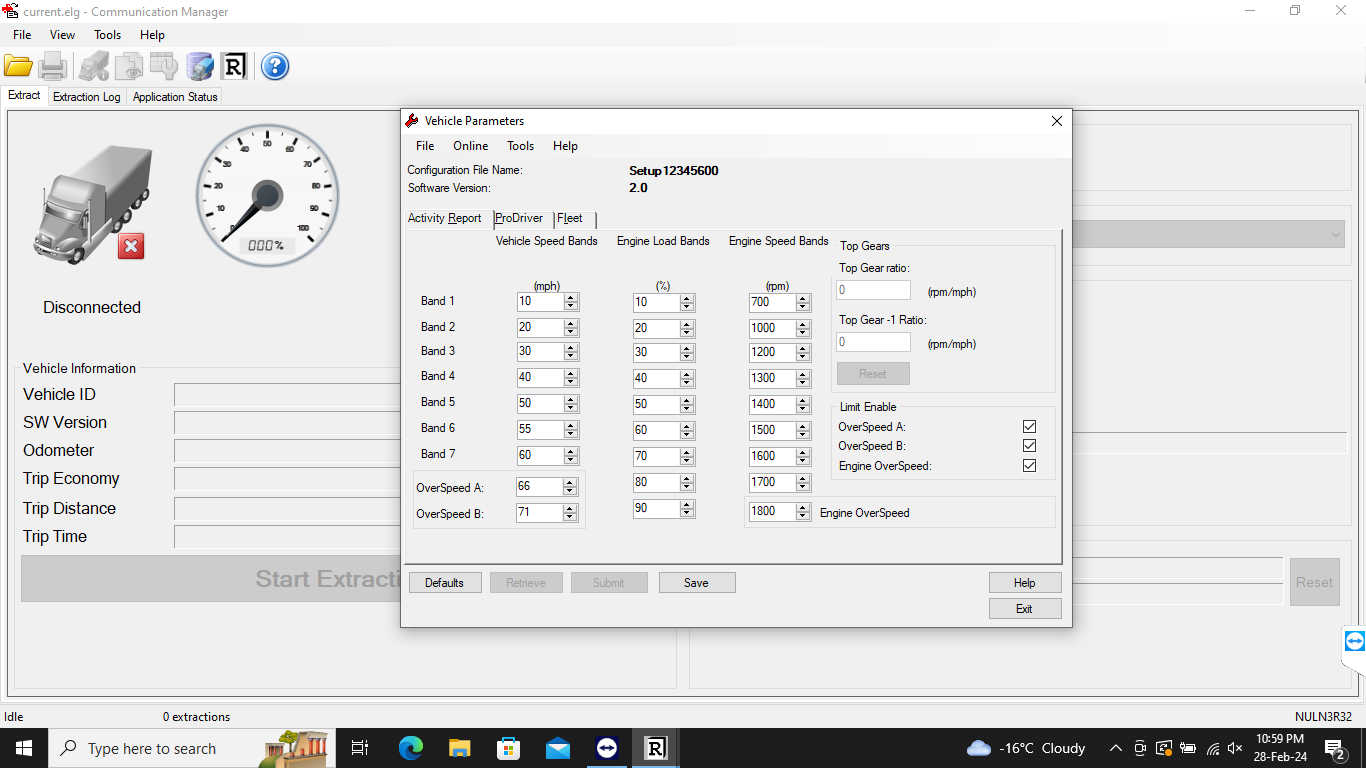Click the TeamViewer icon in taskbar
Screen dimensions: 1366x768
pyautogui.click(x=607, y=748)
